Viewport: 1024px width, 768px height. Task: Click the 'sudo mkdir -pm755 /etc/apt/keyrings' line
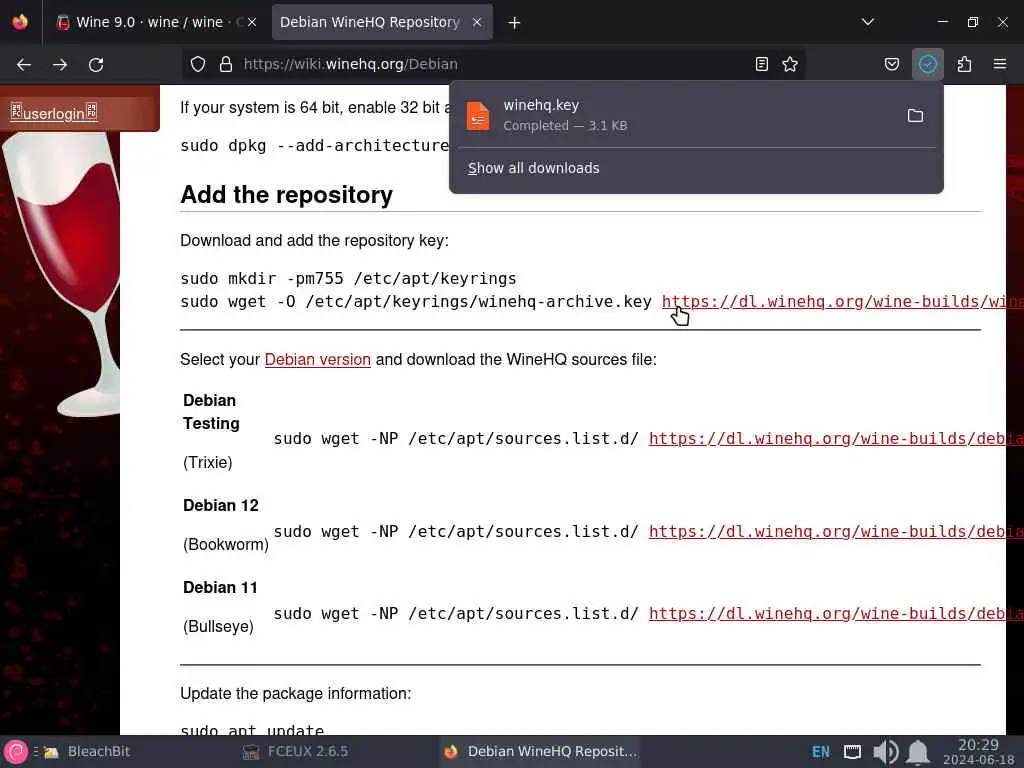(348, 279)
